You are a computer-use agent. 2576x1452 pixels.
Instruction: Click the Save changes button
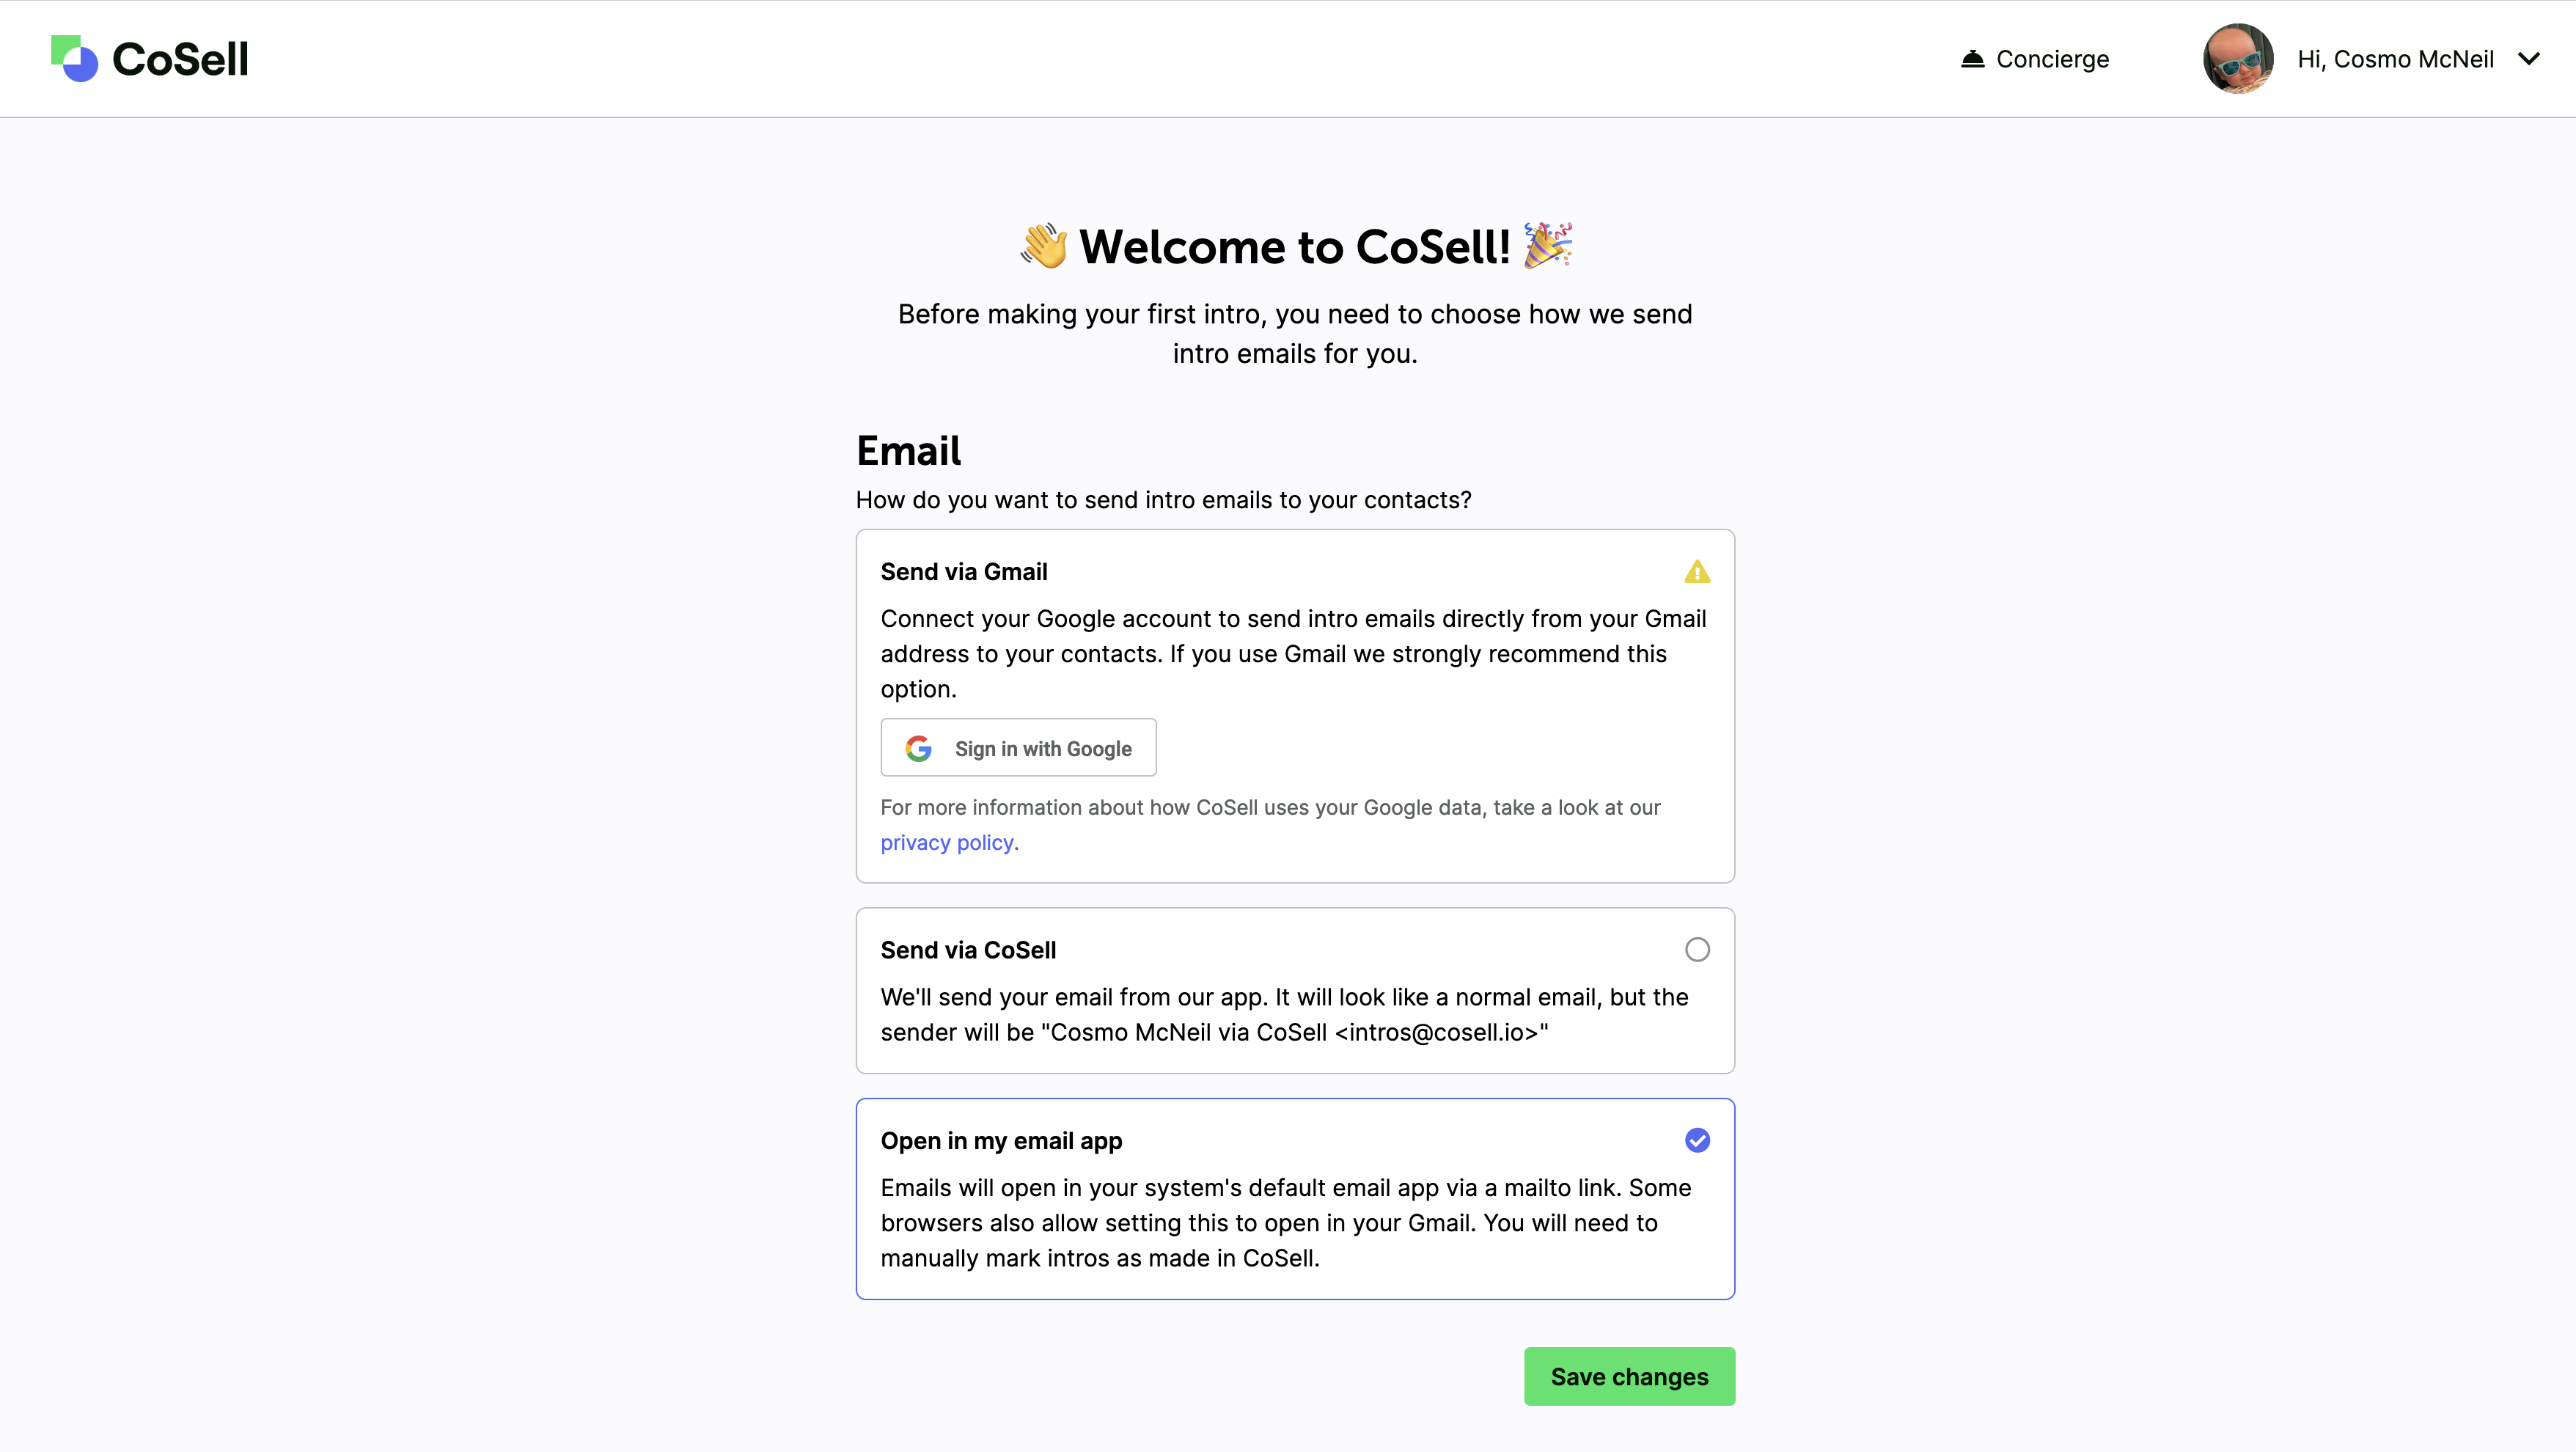click(x=1629, y=1377)
